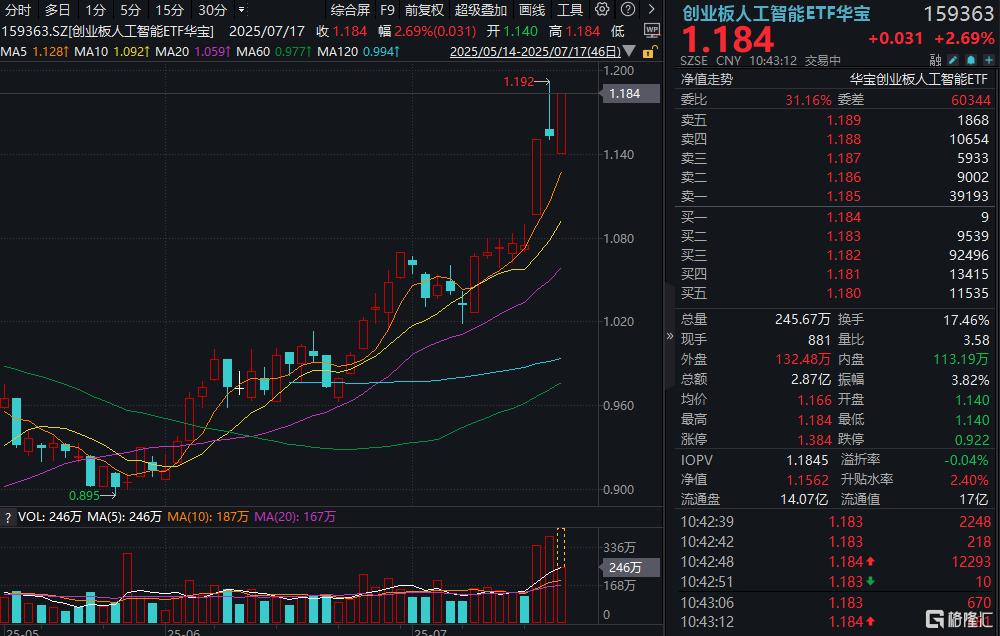The width and height of the screenshot is (1000, 636).
Task: Click the date range 2025/05/14-2025/07/17 link
Action: 536,52
